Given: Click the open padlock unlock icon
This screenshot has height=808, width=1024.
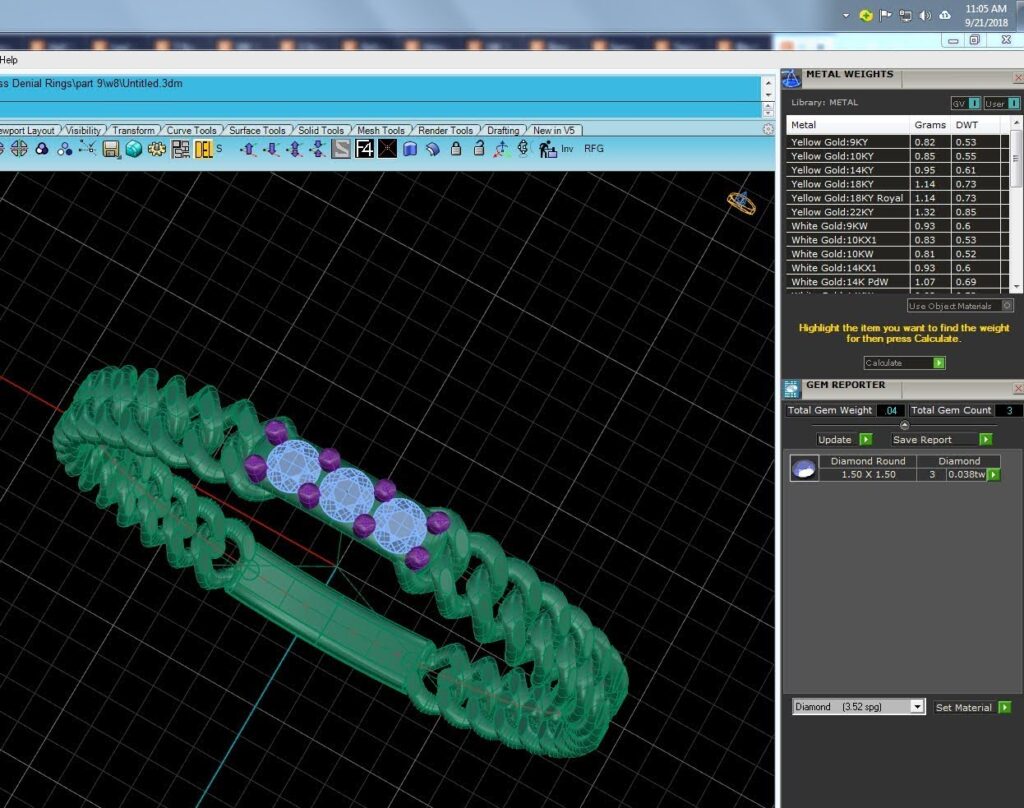Looking at the screenshot, I should (x=479, y=148).
